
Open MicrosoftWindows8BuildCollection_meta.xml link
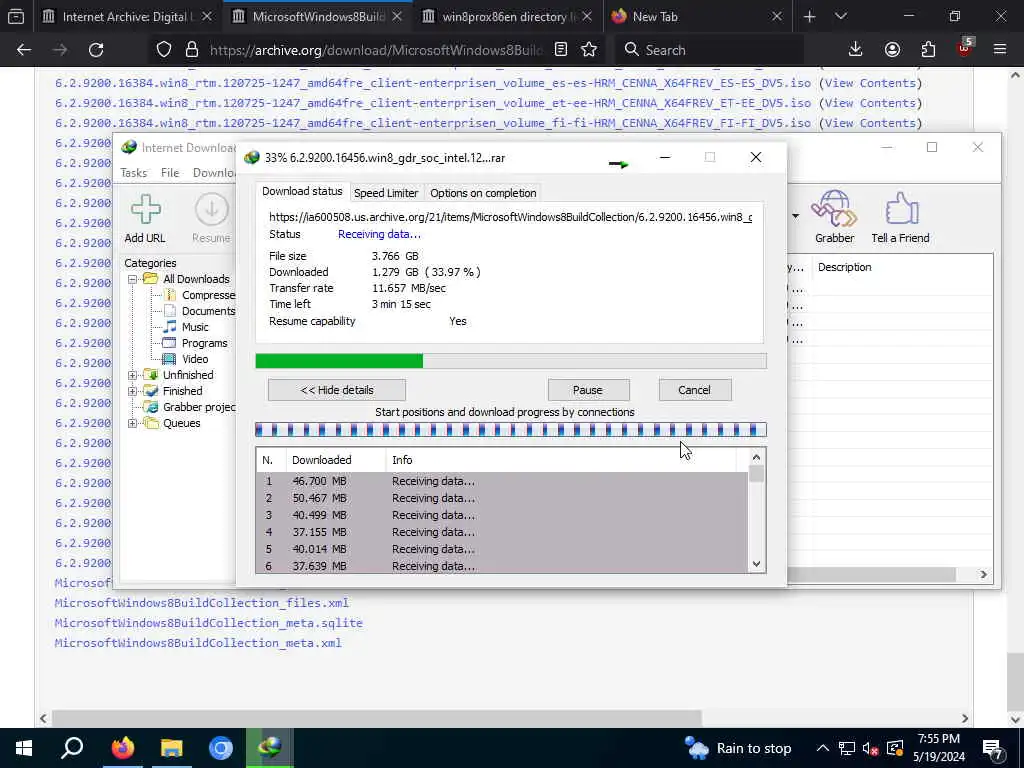pos(198,643)
